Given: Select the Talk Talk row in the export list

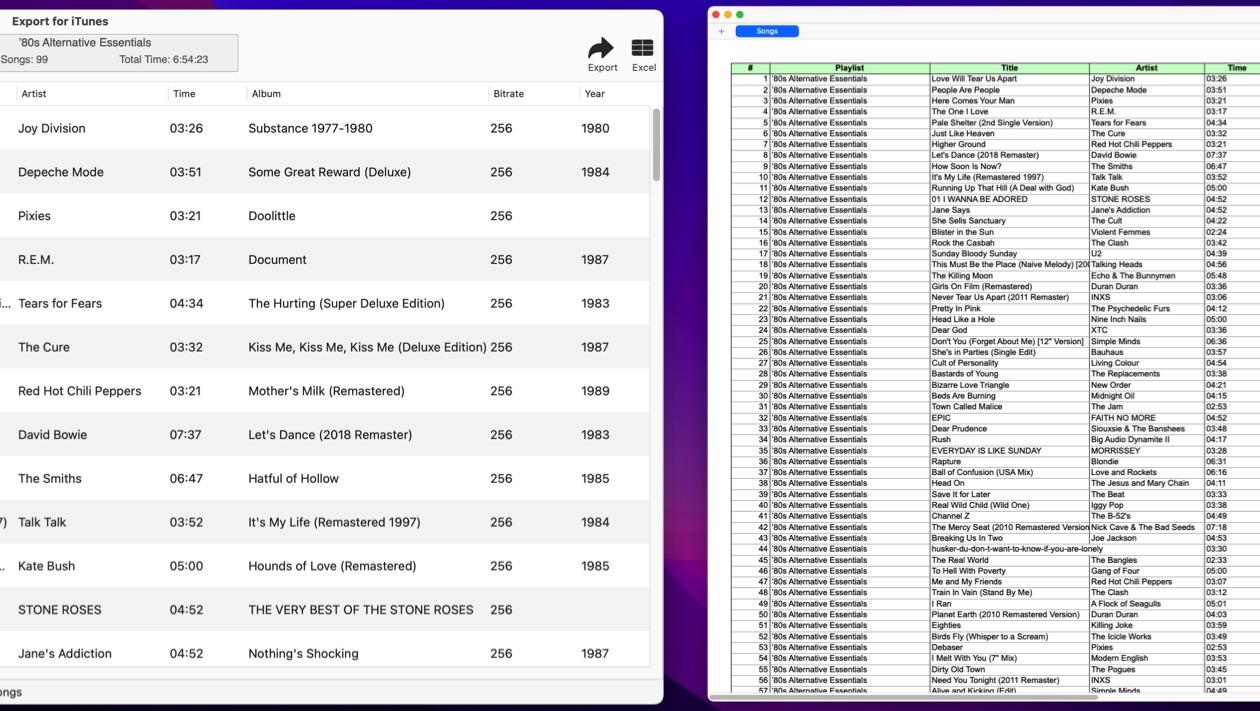Looking at the screenshot, I should pyautogui.click(x=325, y=522).
